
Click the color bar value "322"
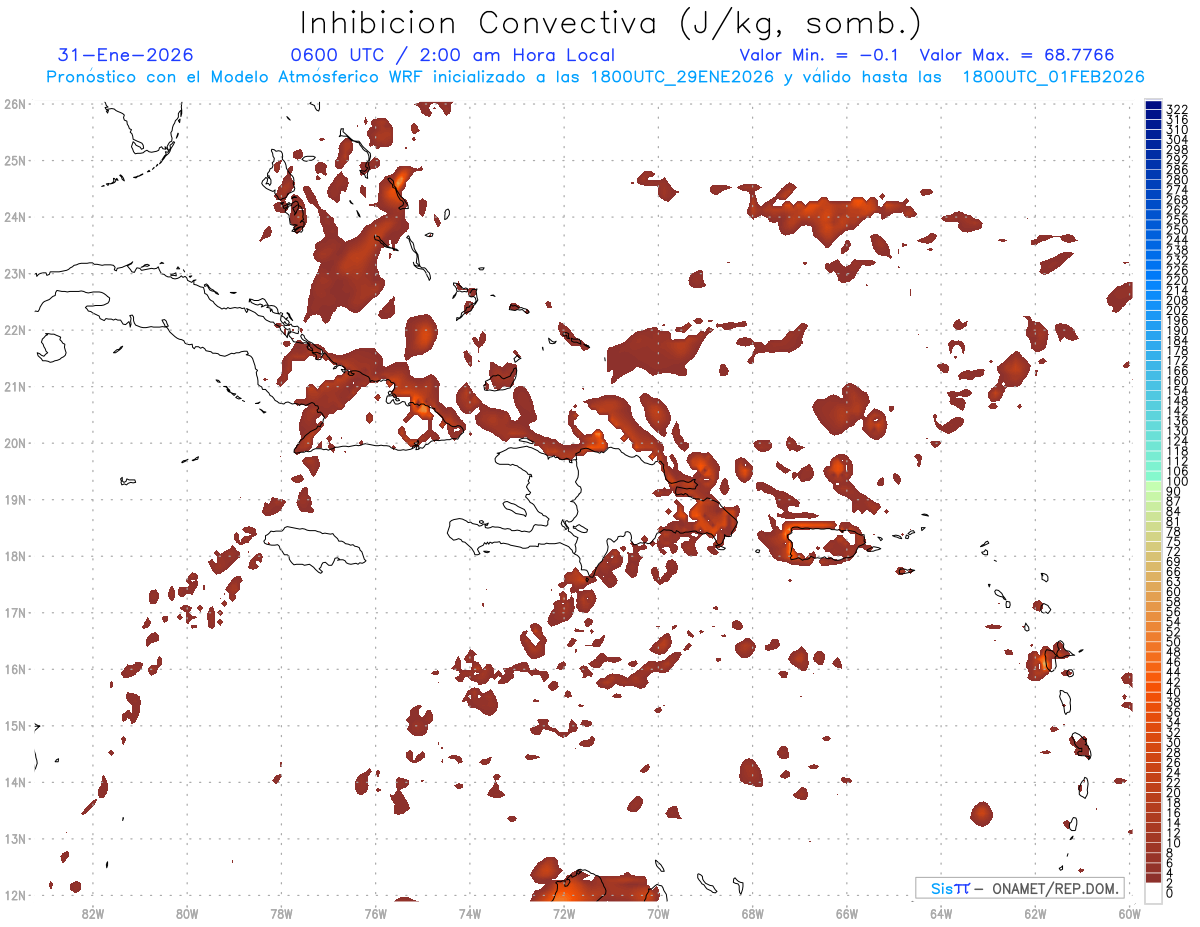[x=1177, y=109]
